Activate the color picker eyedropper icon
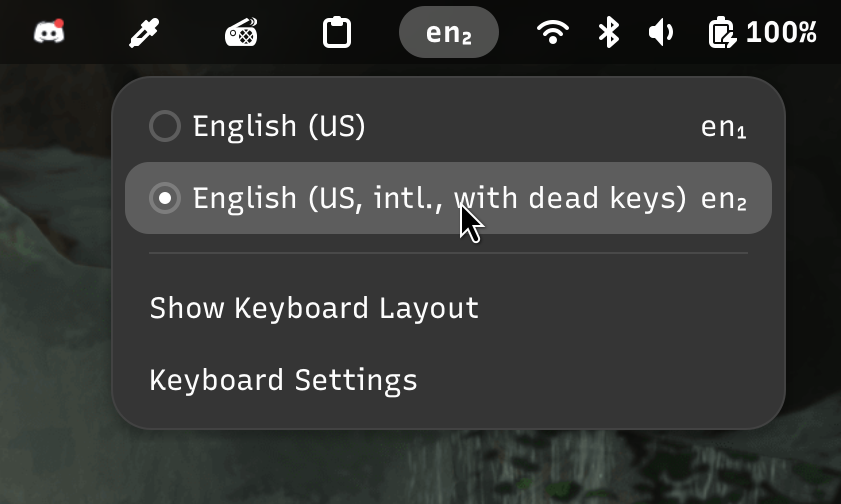Viewport: 841px width, 504px height. 145,33
